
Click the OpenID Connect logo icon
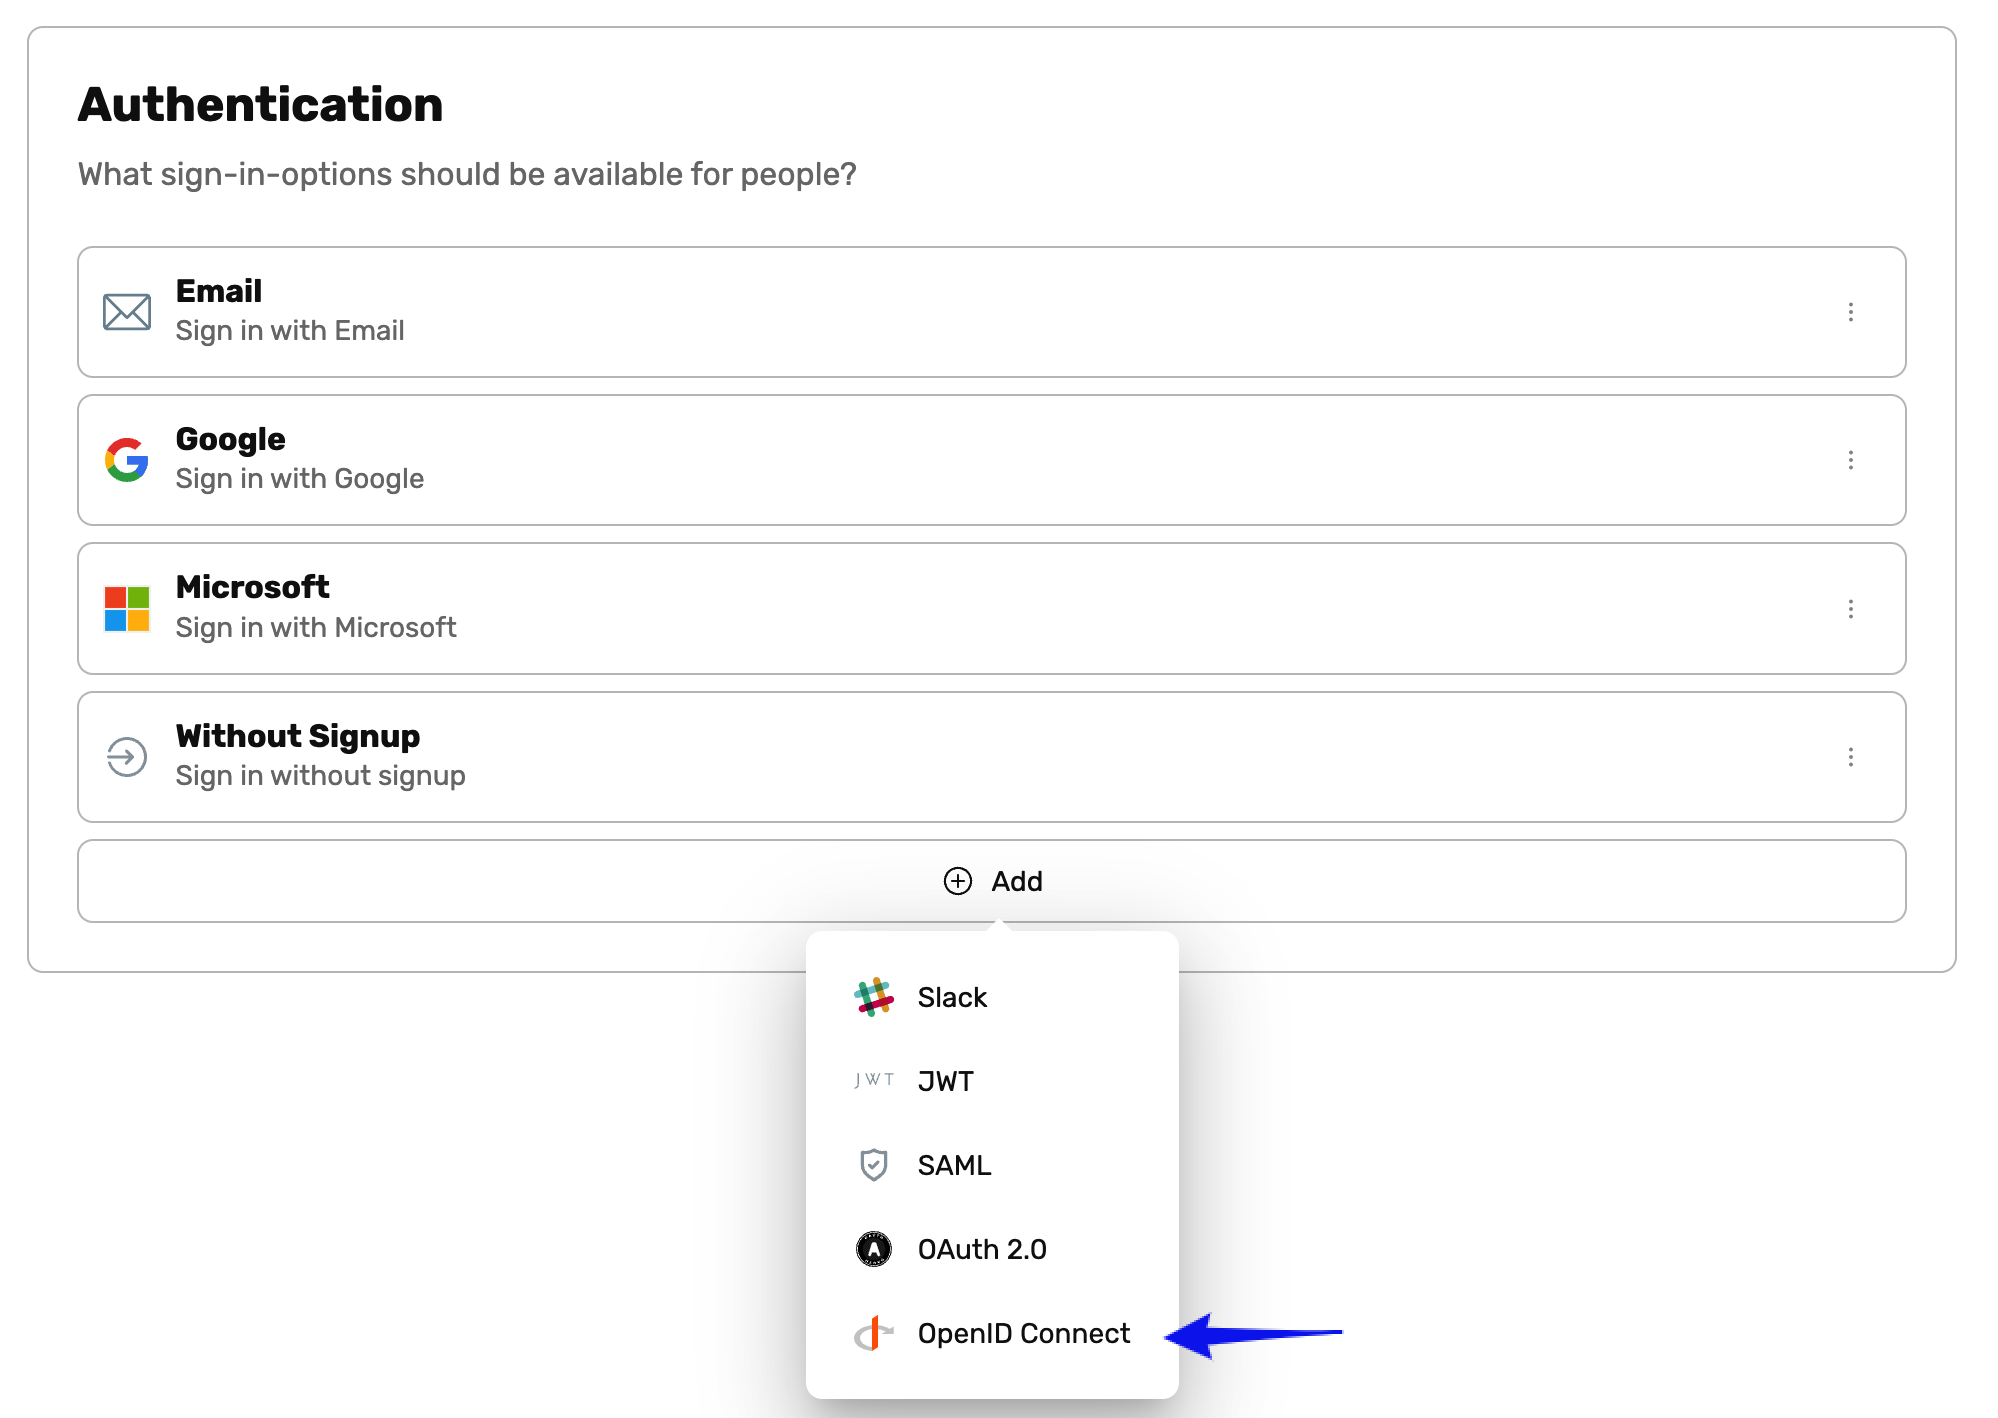[874, 1333]
